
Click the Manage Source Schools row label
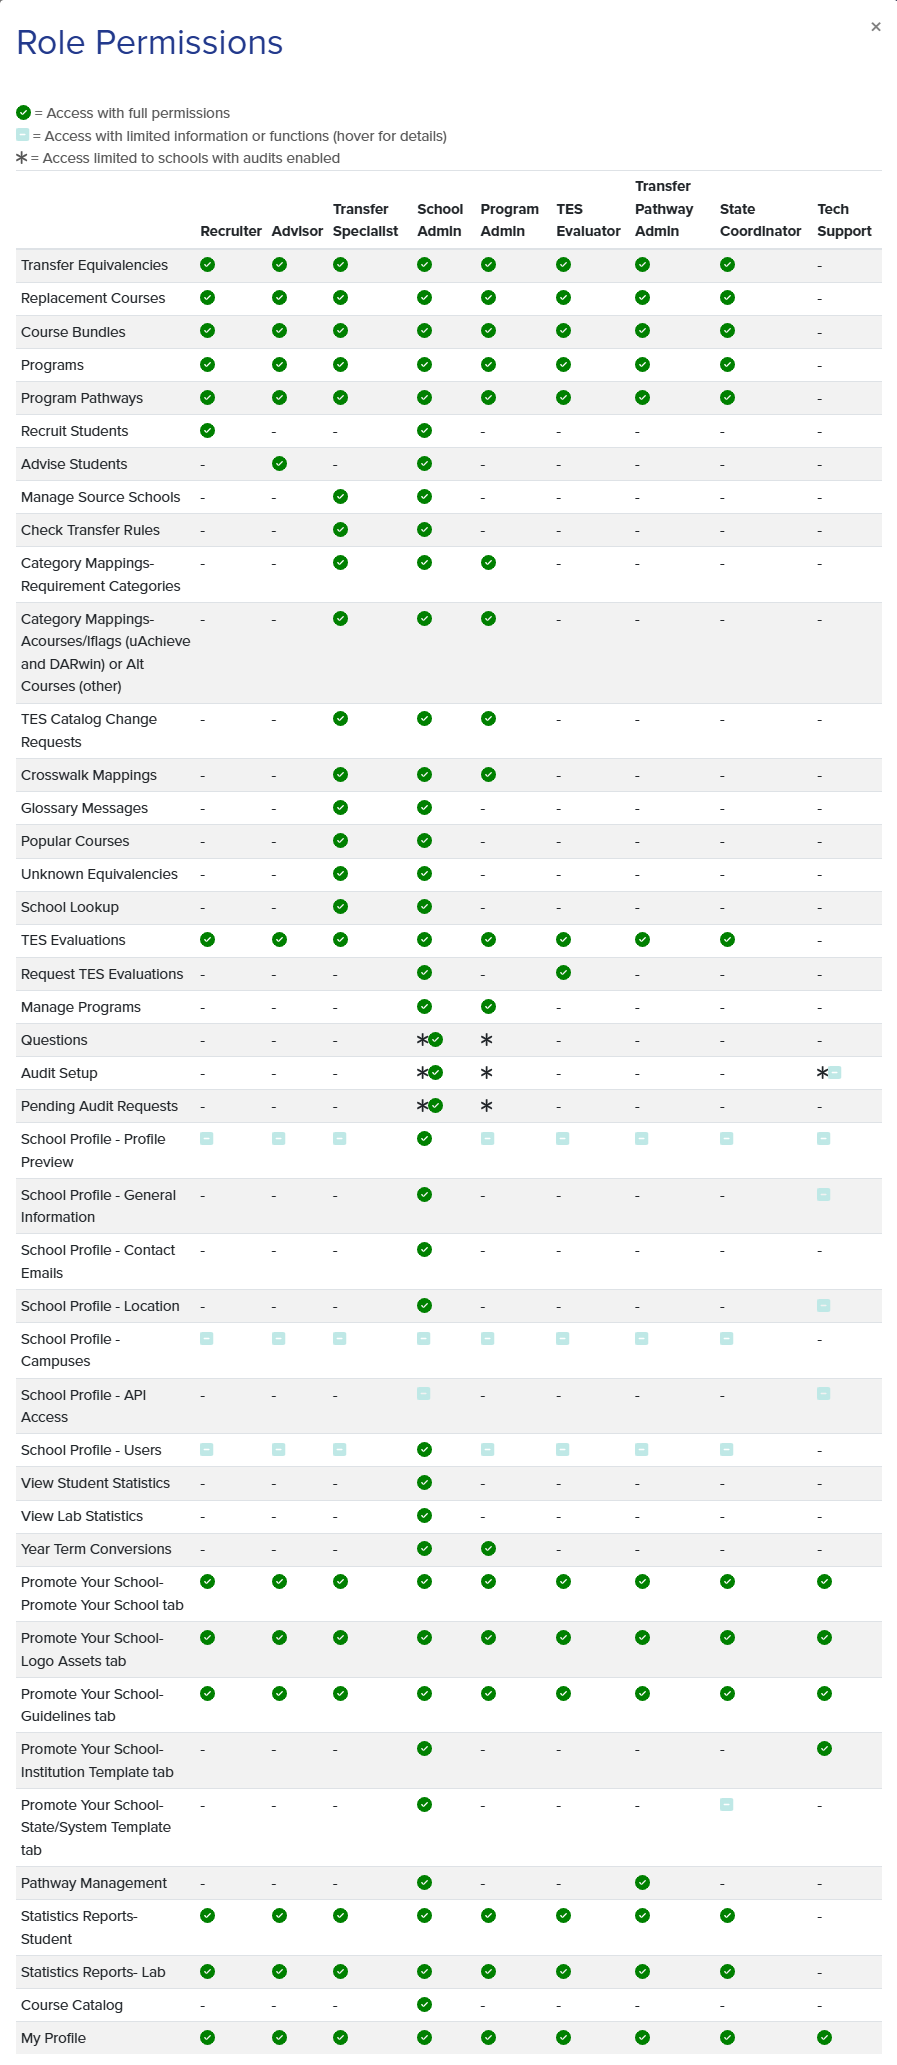100,497
